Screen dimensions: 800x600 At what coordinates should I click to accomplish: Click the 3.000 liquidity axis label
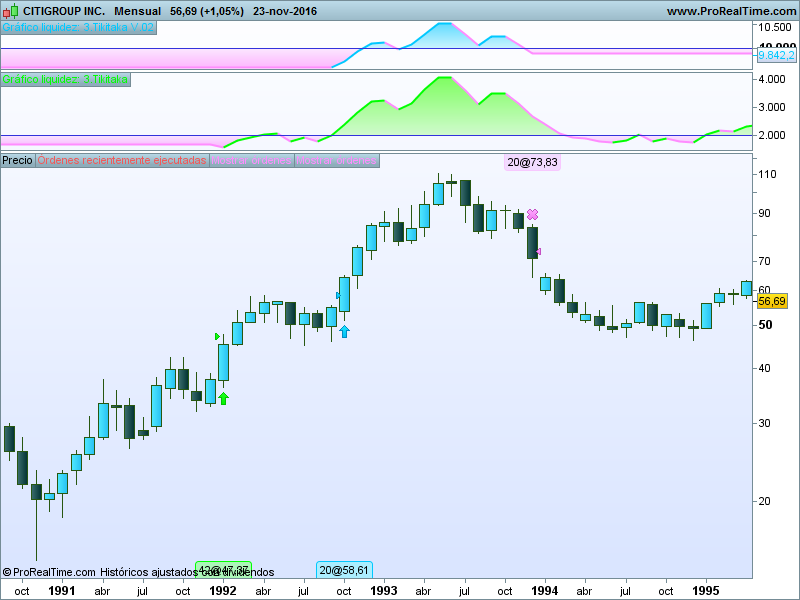(x=772, y=108)
